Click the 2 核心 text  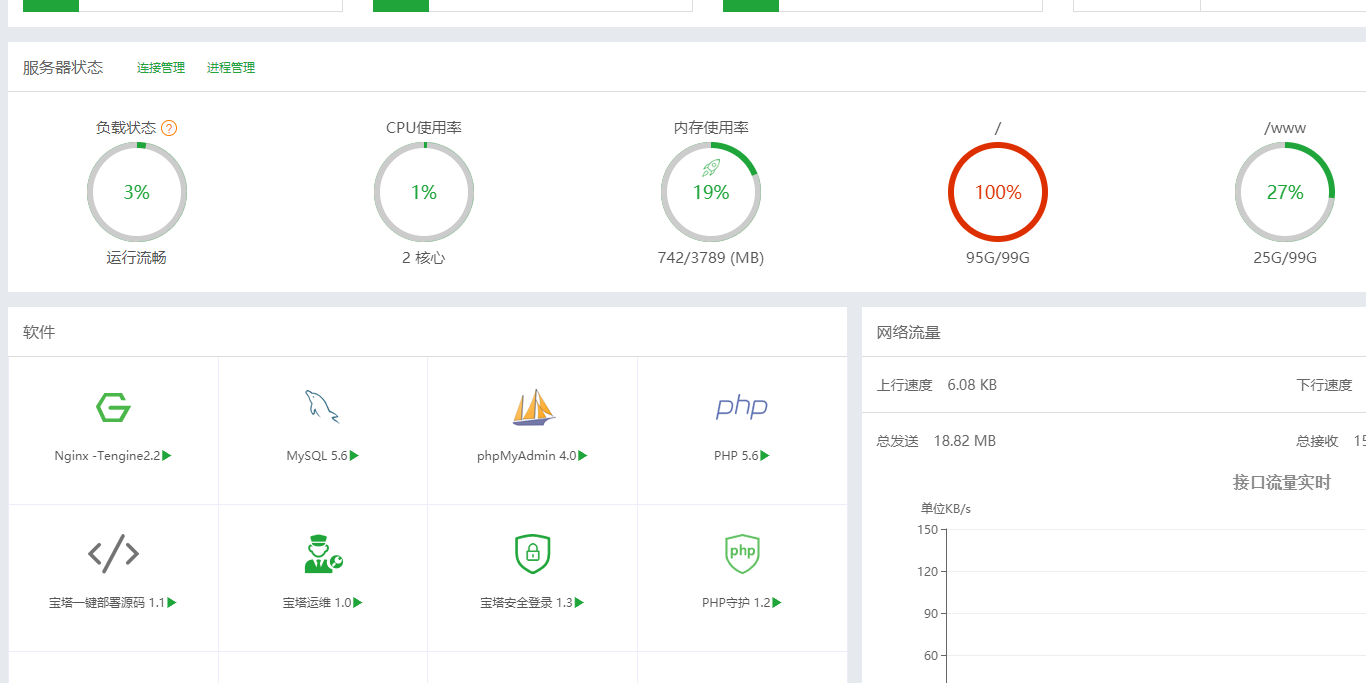tap(424, 258)
